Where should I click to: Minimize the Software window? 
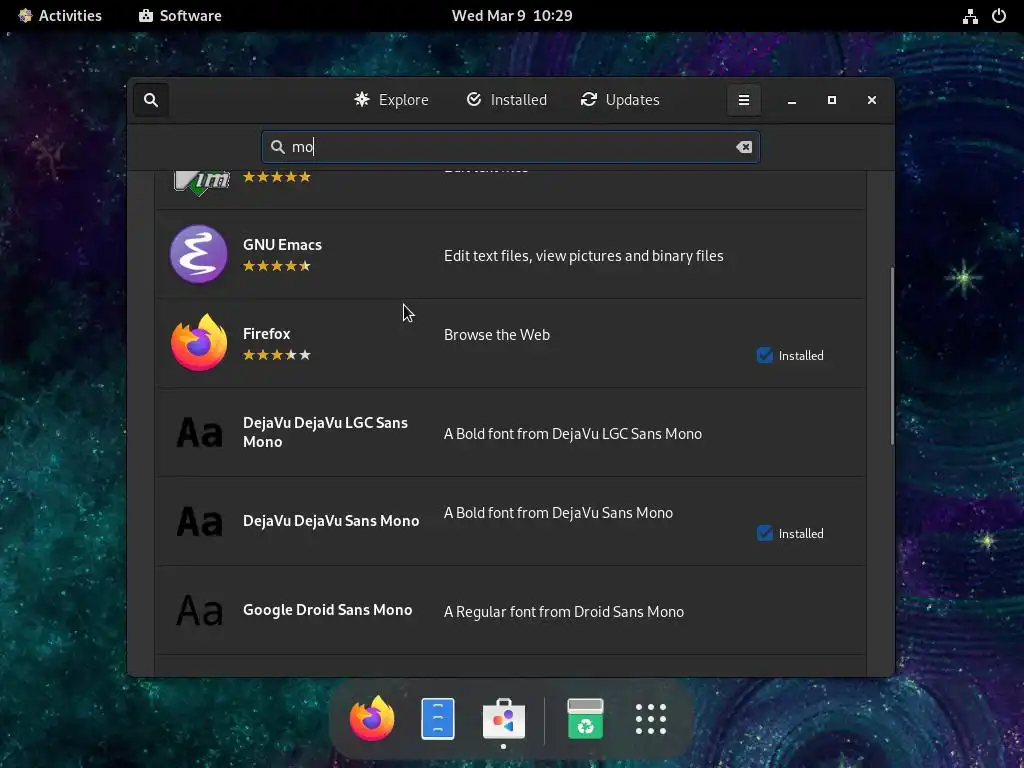[792, 100]
